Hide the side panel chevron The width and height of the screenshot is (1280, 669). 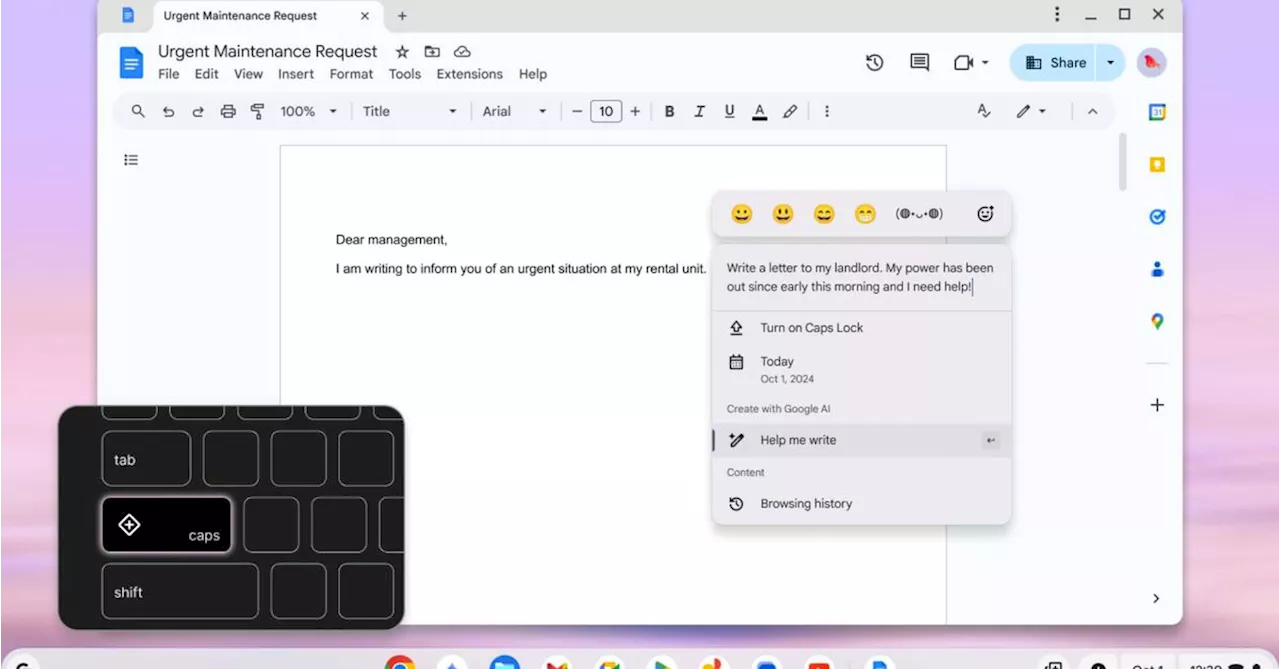[x=1156, y=598]
